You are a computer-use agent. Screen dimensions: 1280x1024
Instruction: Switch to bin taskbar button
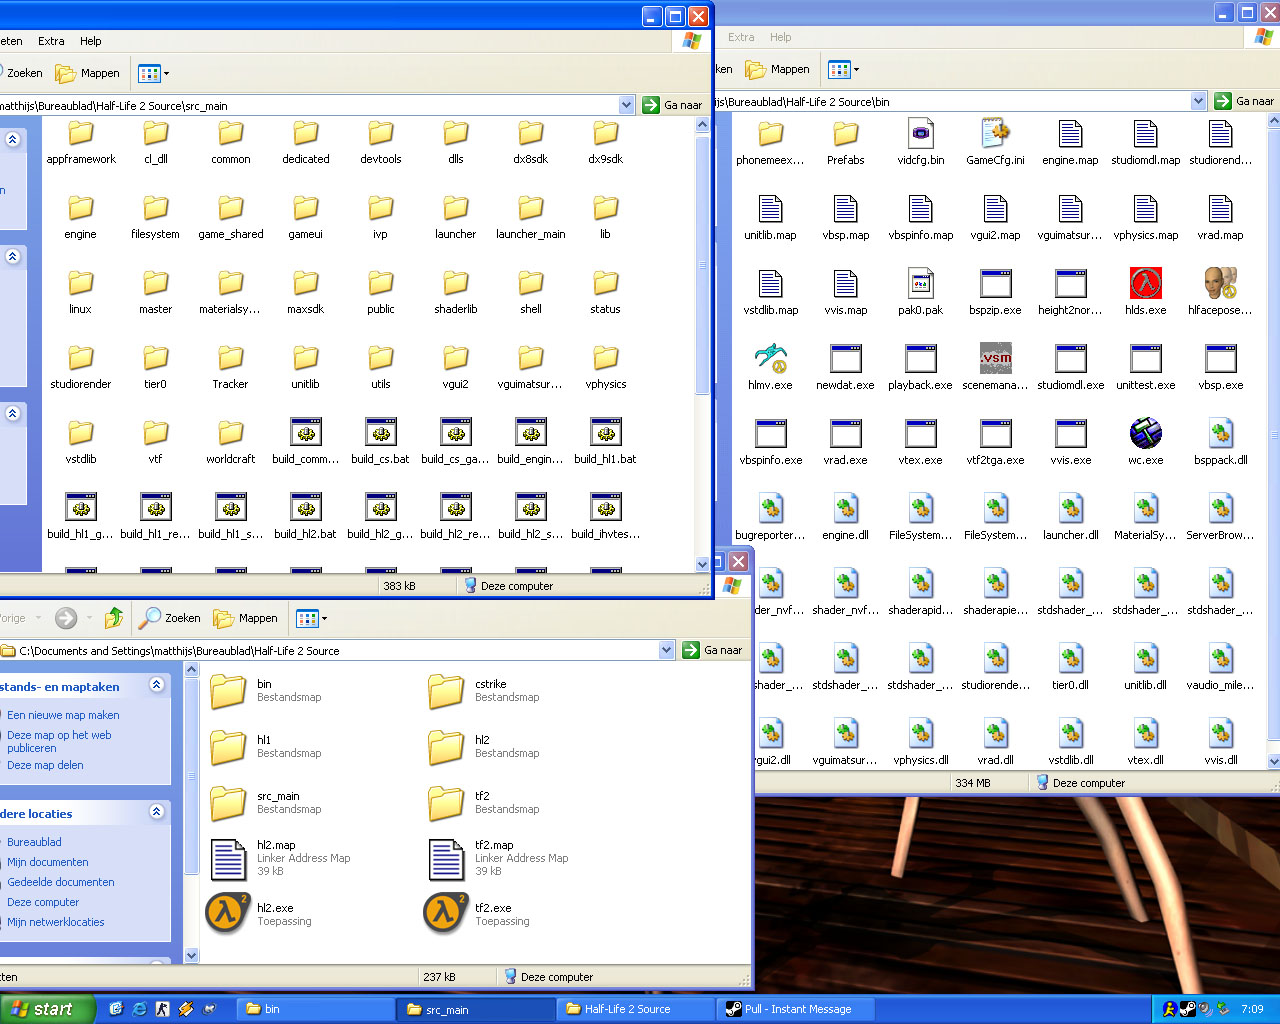tap(315, 1009)
